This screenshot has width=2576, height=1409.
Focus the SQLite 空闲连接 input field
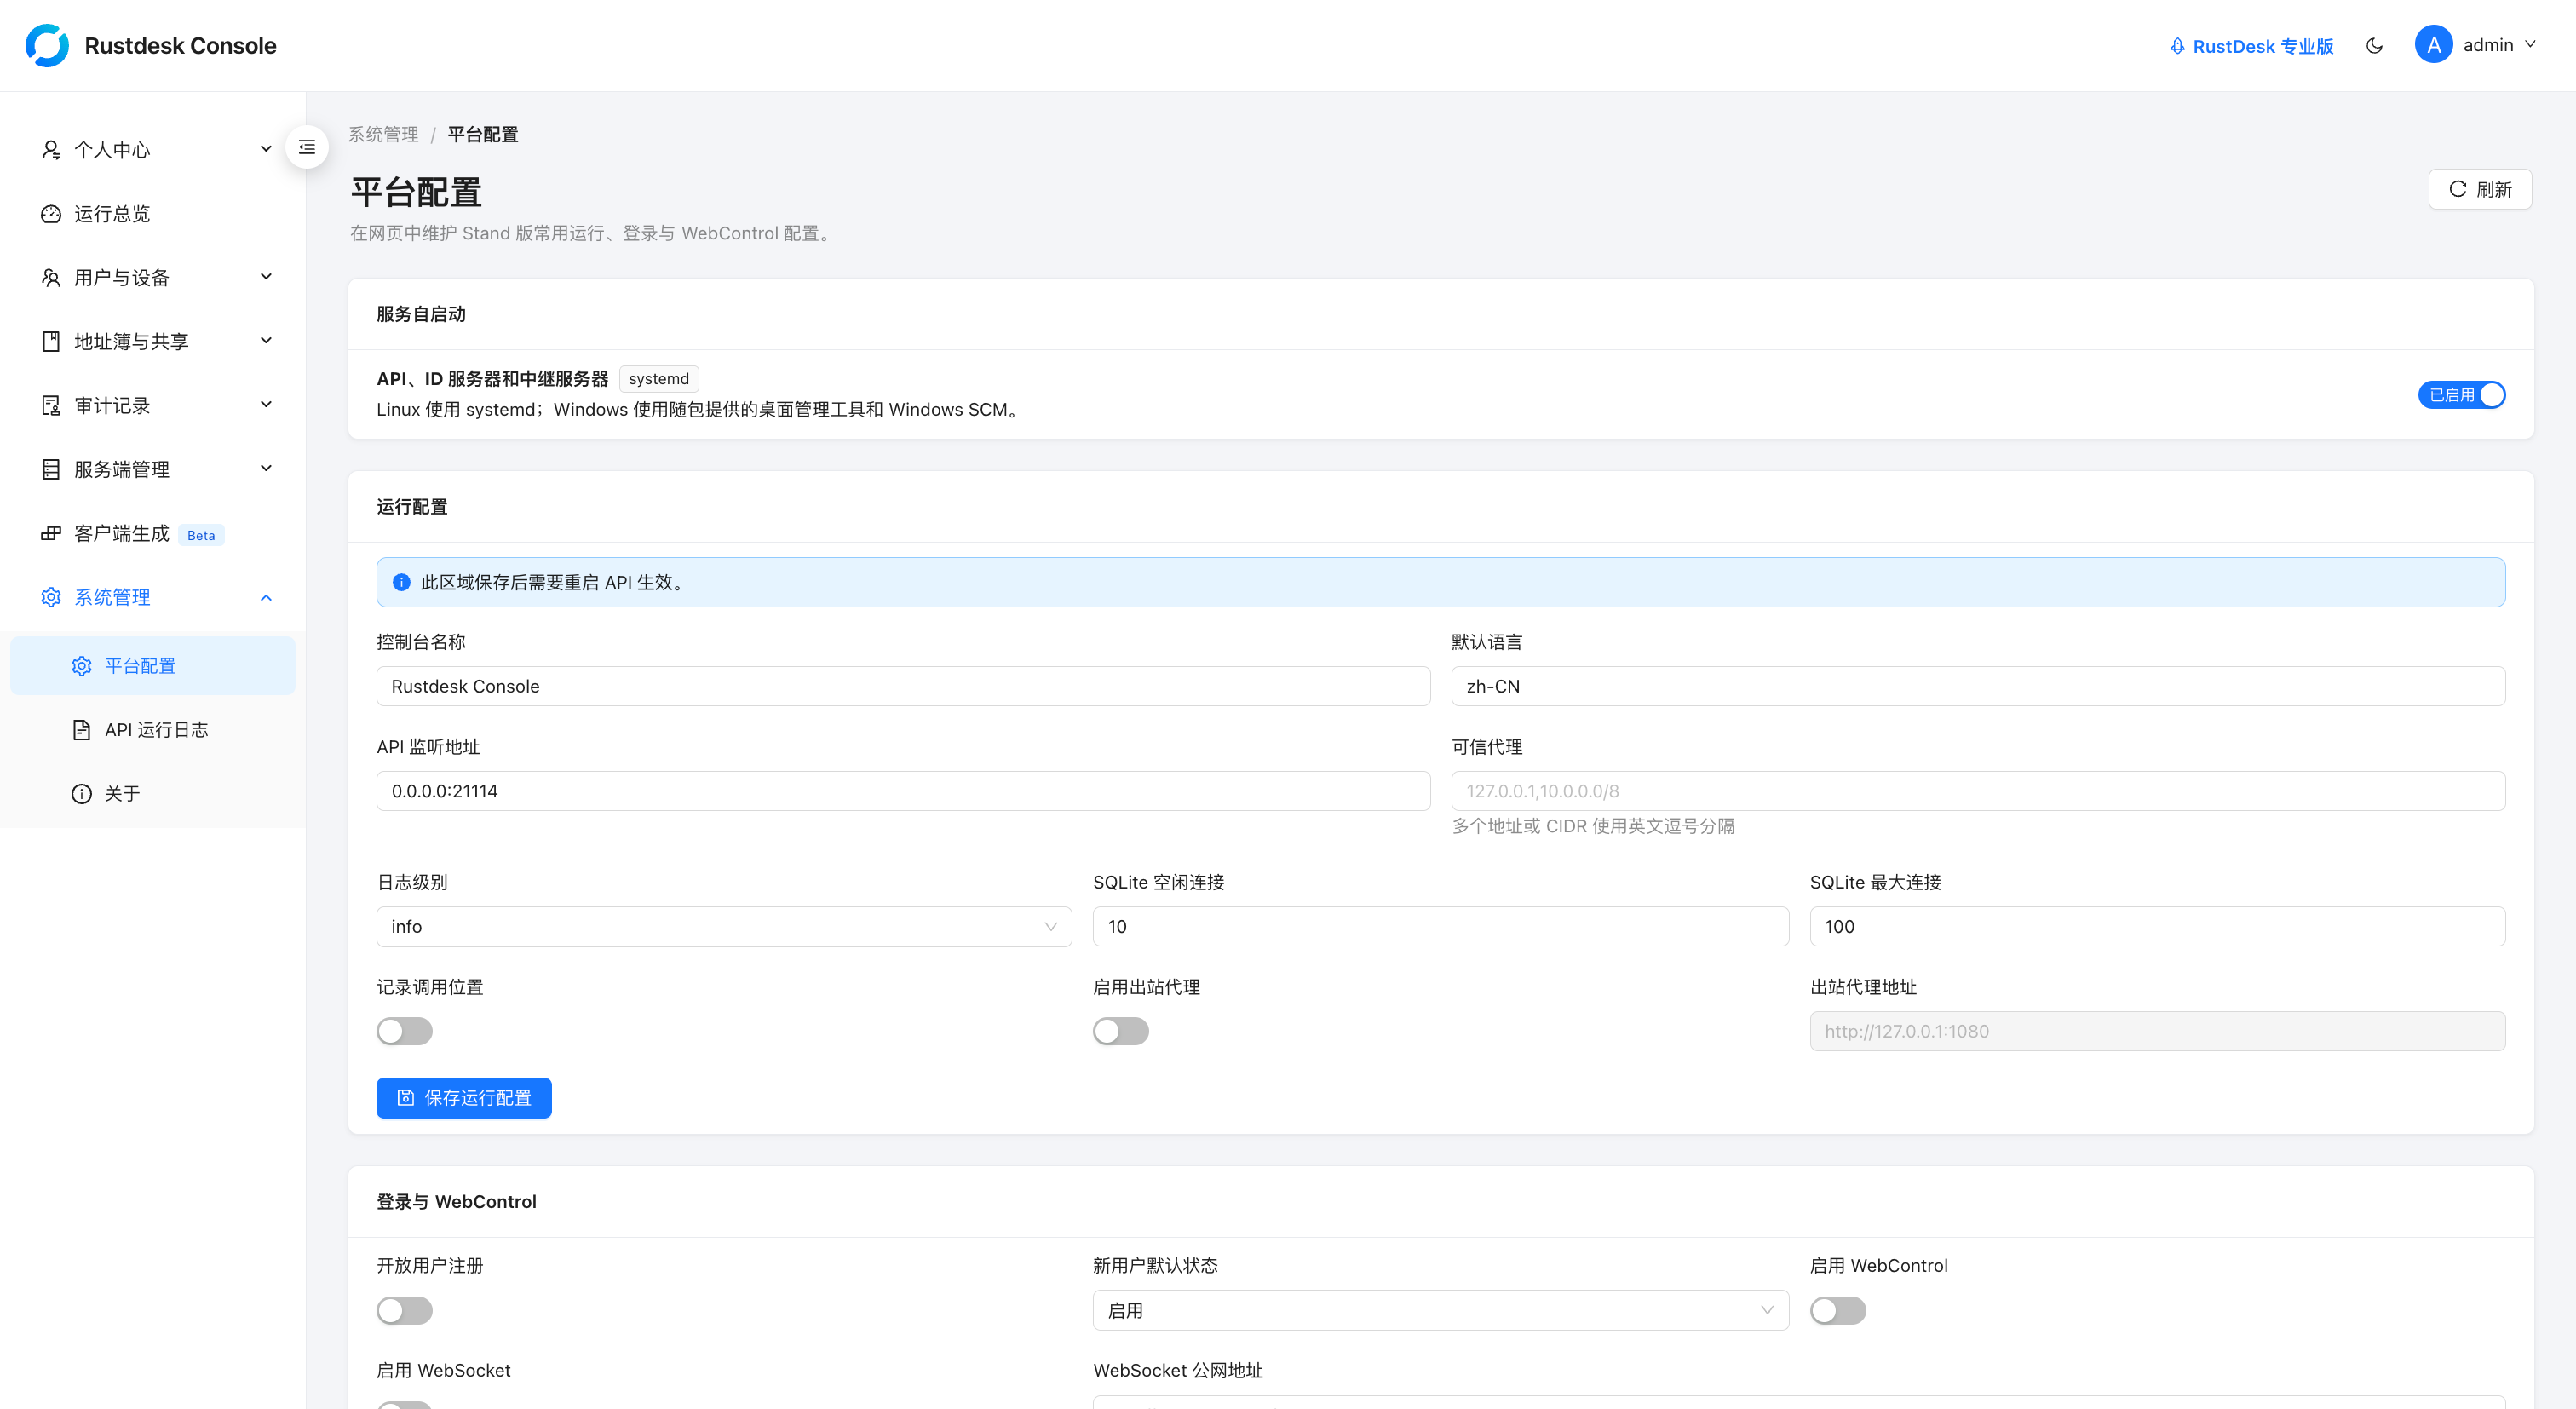(x=1440, y=927)
